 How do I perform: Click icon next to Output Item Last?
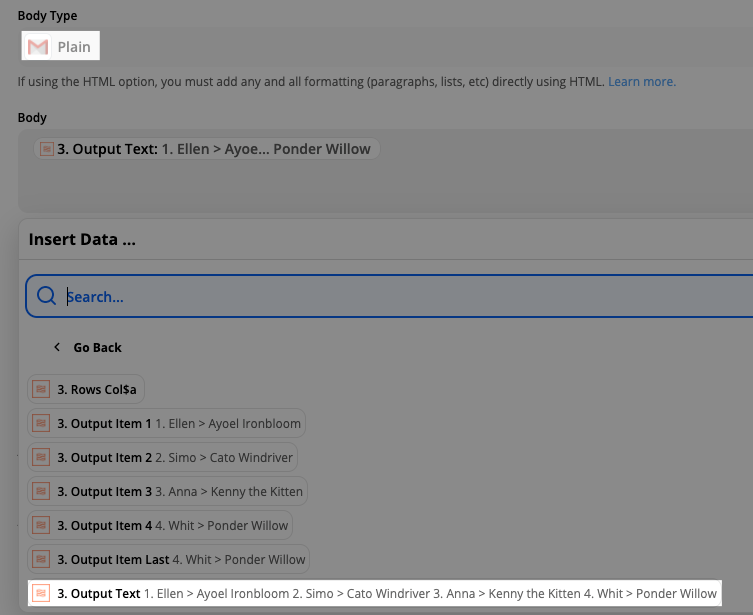[x=41, y=559]
